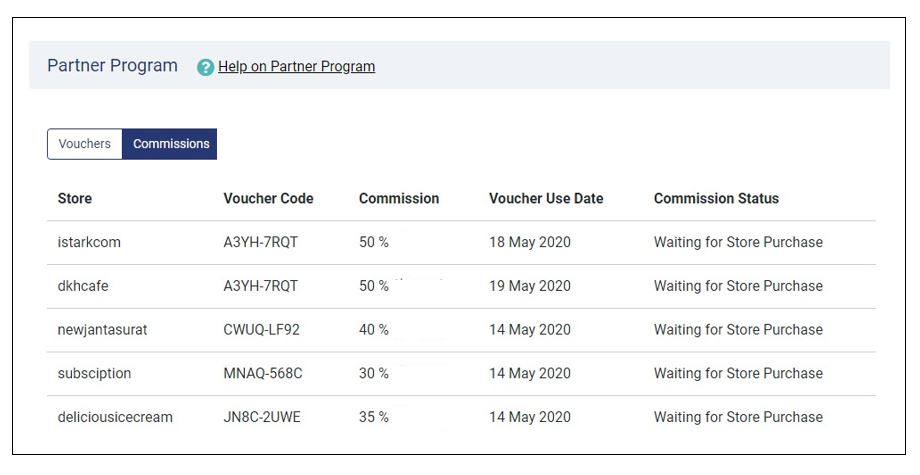Click the deliciousicecream store name
This screenshot has width=920, height=475.
(115, 417)
